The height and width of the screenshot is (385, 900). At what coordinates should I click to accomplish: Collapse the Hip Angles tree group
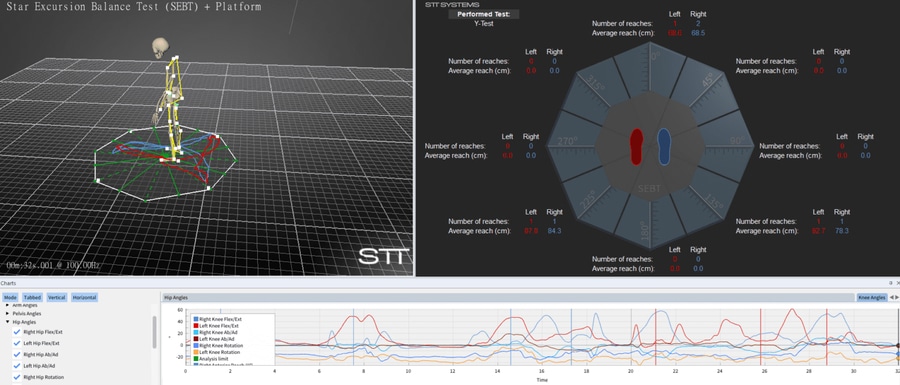8,322
